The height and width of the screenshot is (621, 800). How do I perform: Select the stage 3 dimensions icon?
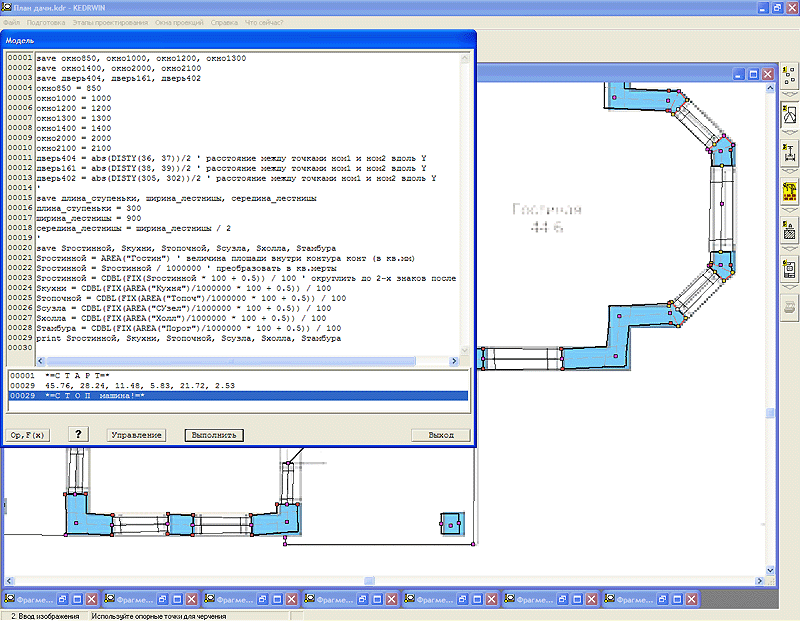789,153
